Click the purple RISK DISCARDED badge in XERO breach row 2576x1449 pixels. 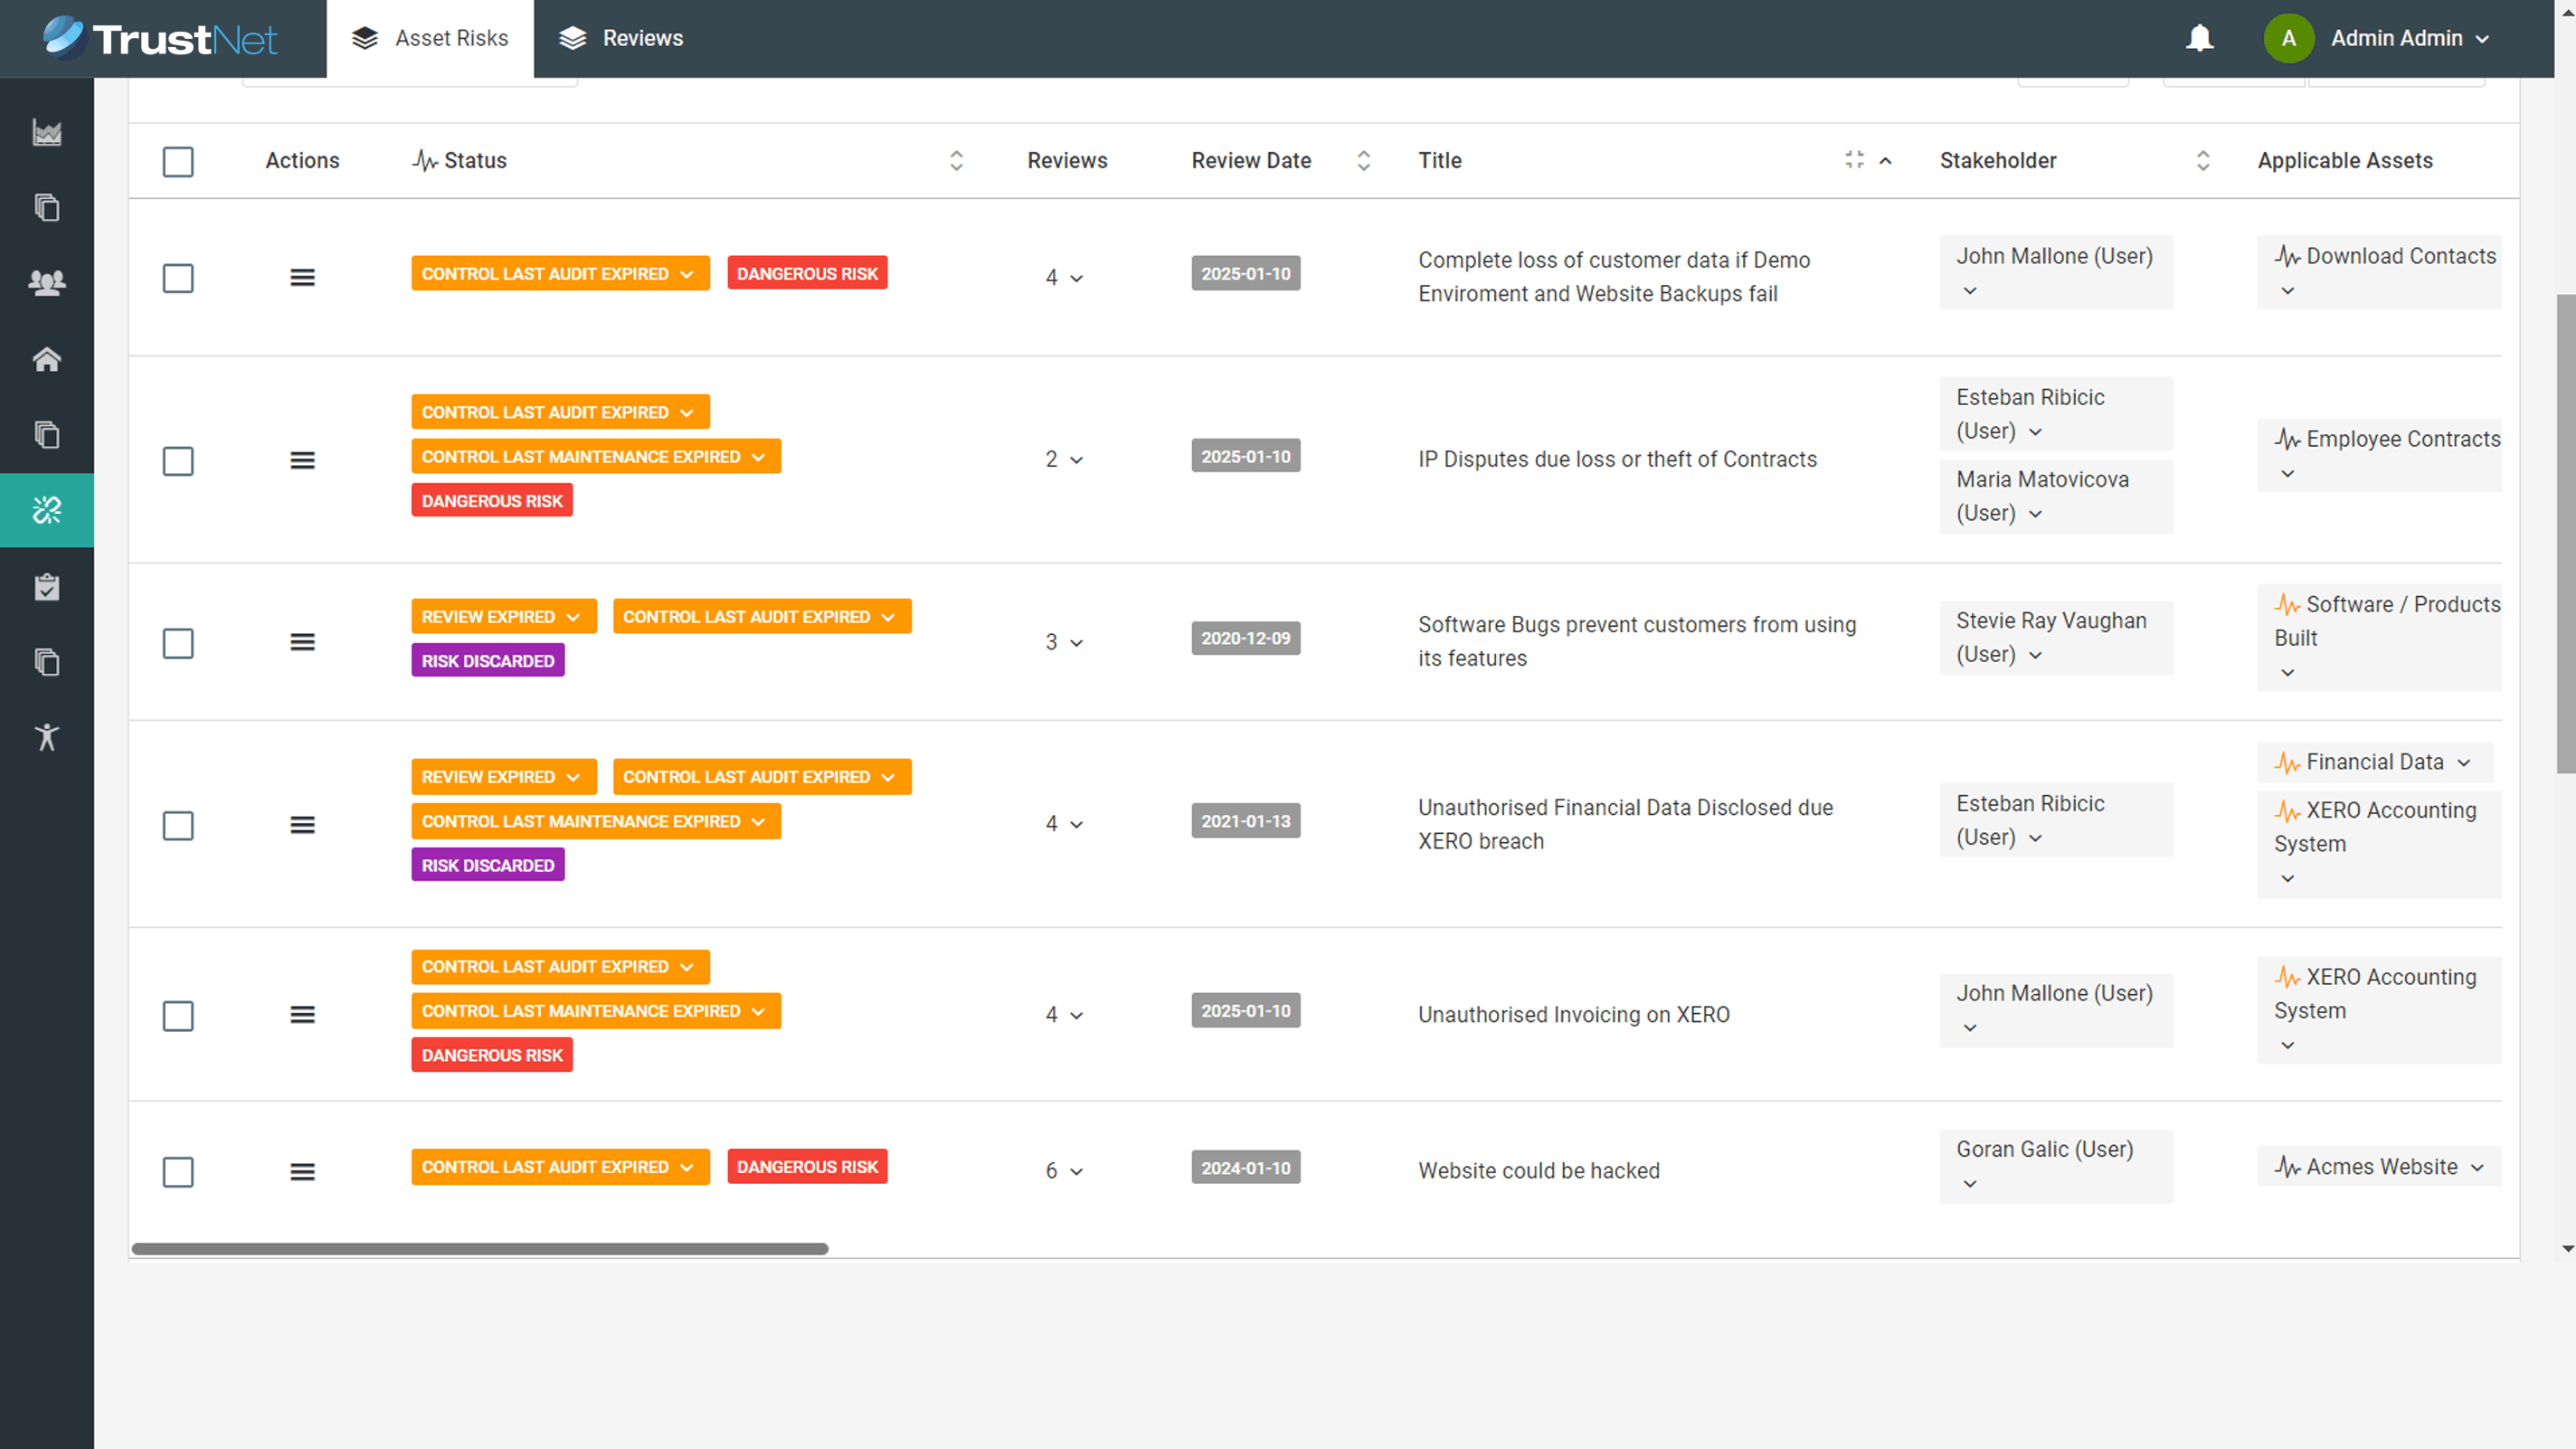(487, 865)
